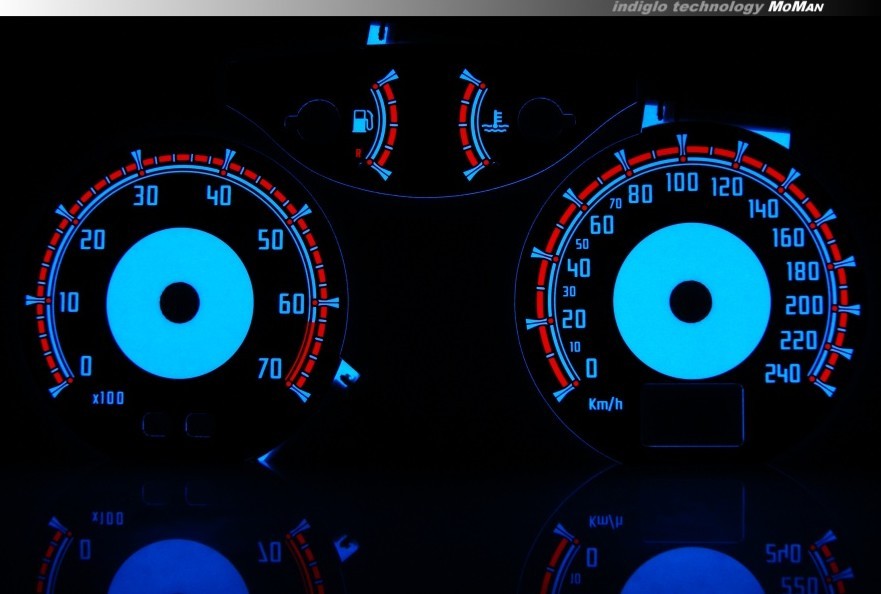Click the 40 mark on tachometer
The width and height of the screenshot is (881, 594).
pos(218,196)
